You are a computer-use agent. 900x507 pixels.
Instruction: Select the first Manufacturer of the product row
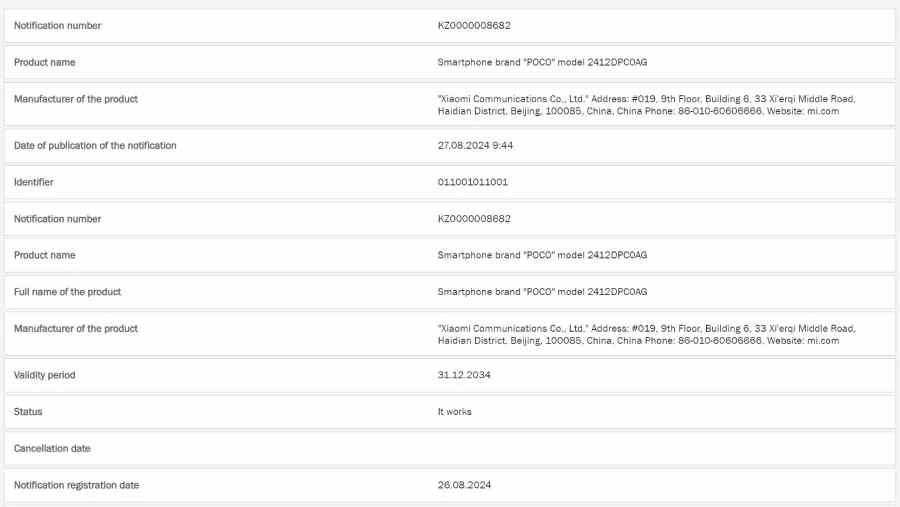449,105
